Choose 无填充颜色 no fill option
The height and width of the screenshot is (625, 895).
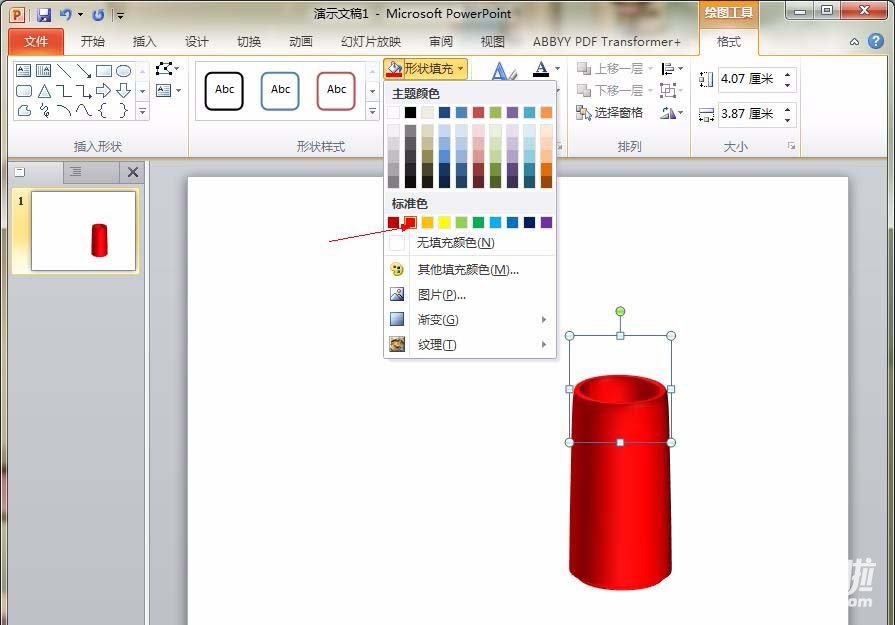coord(455,243)
